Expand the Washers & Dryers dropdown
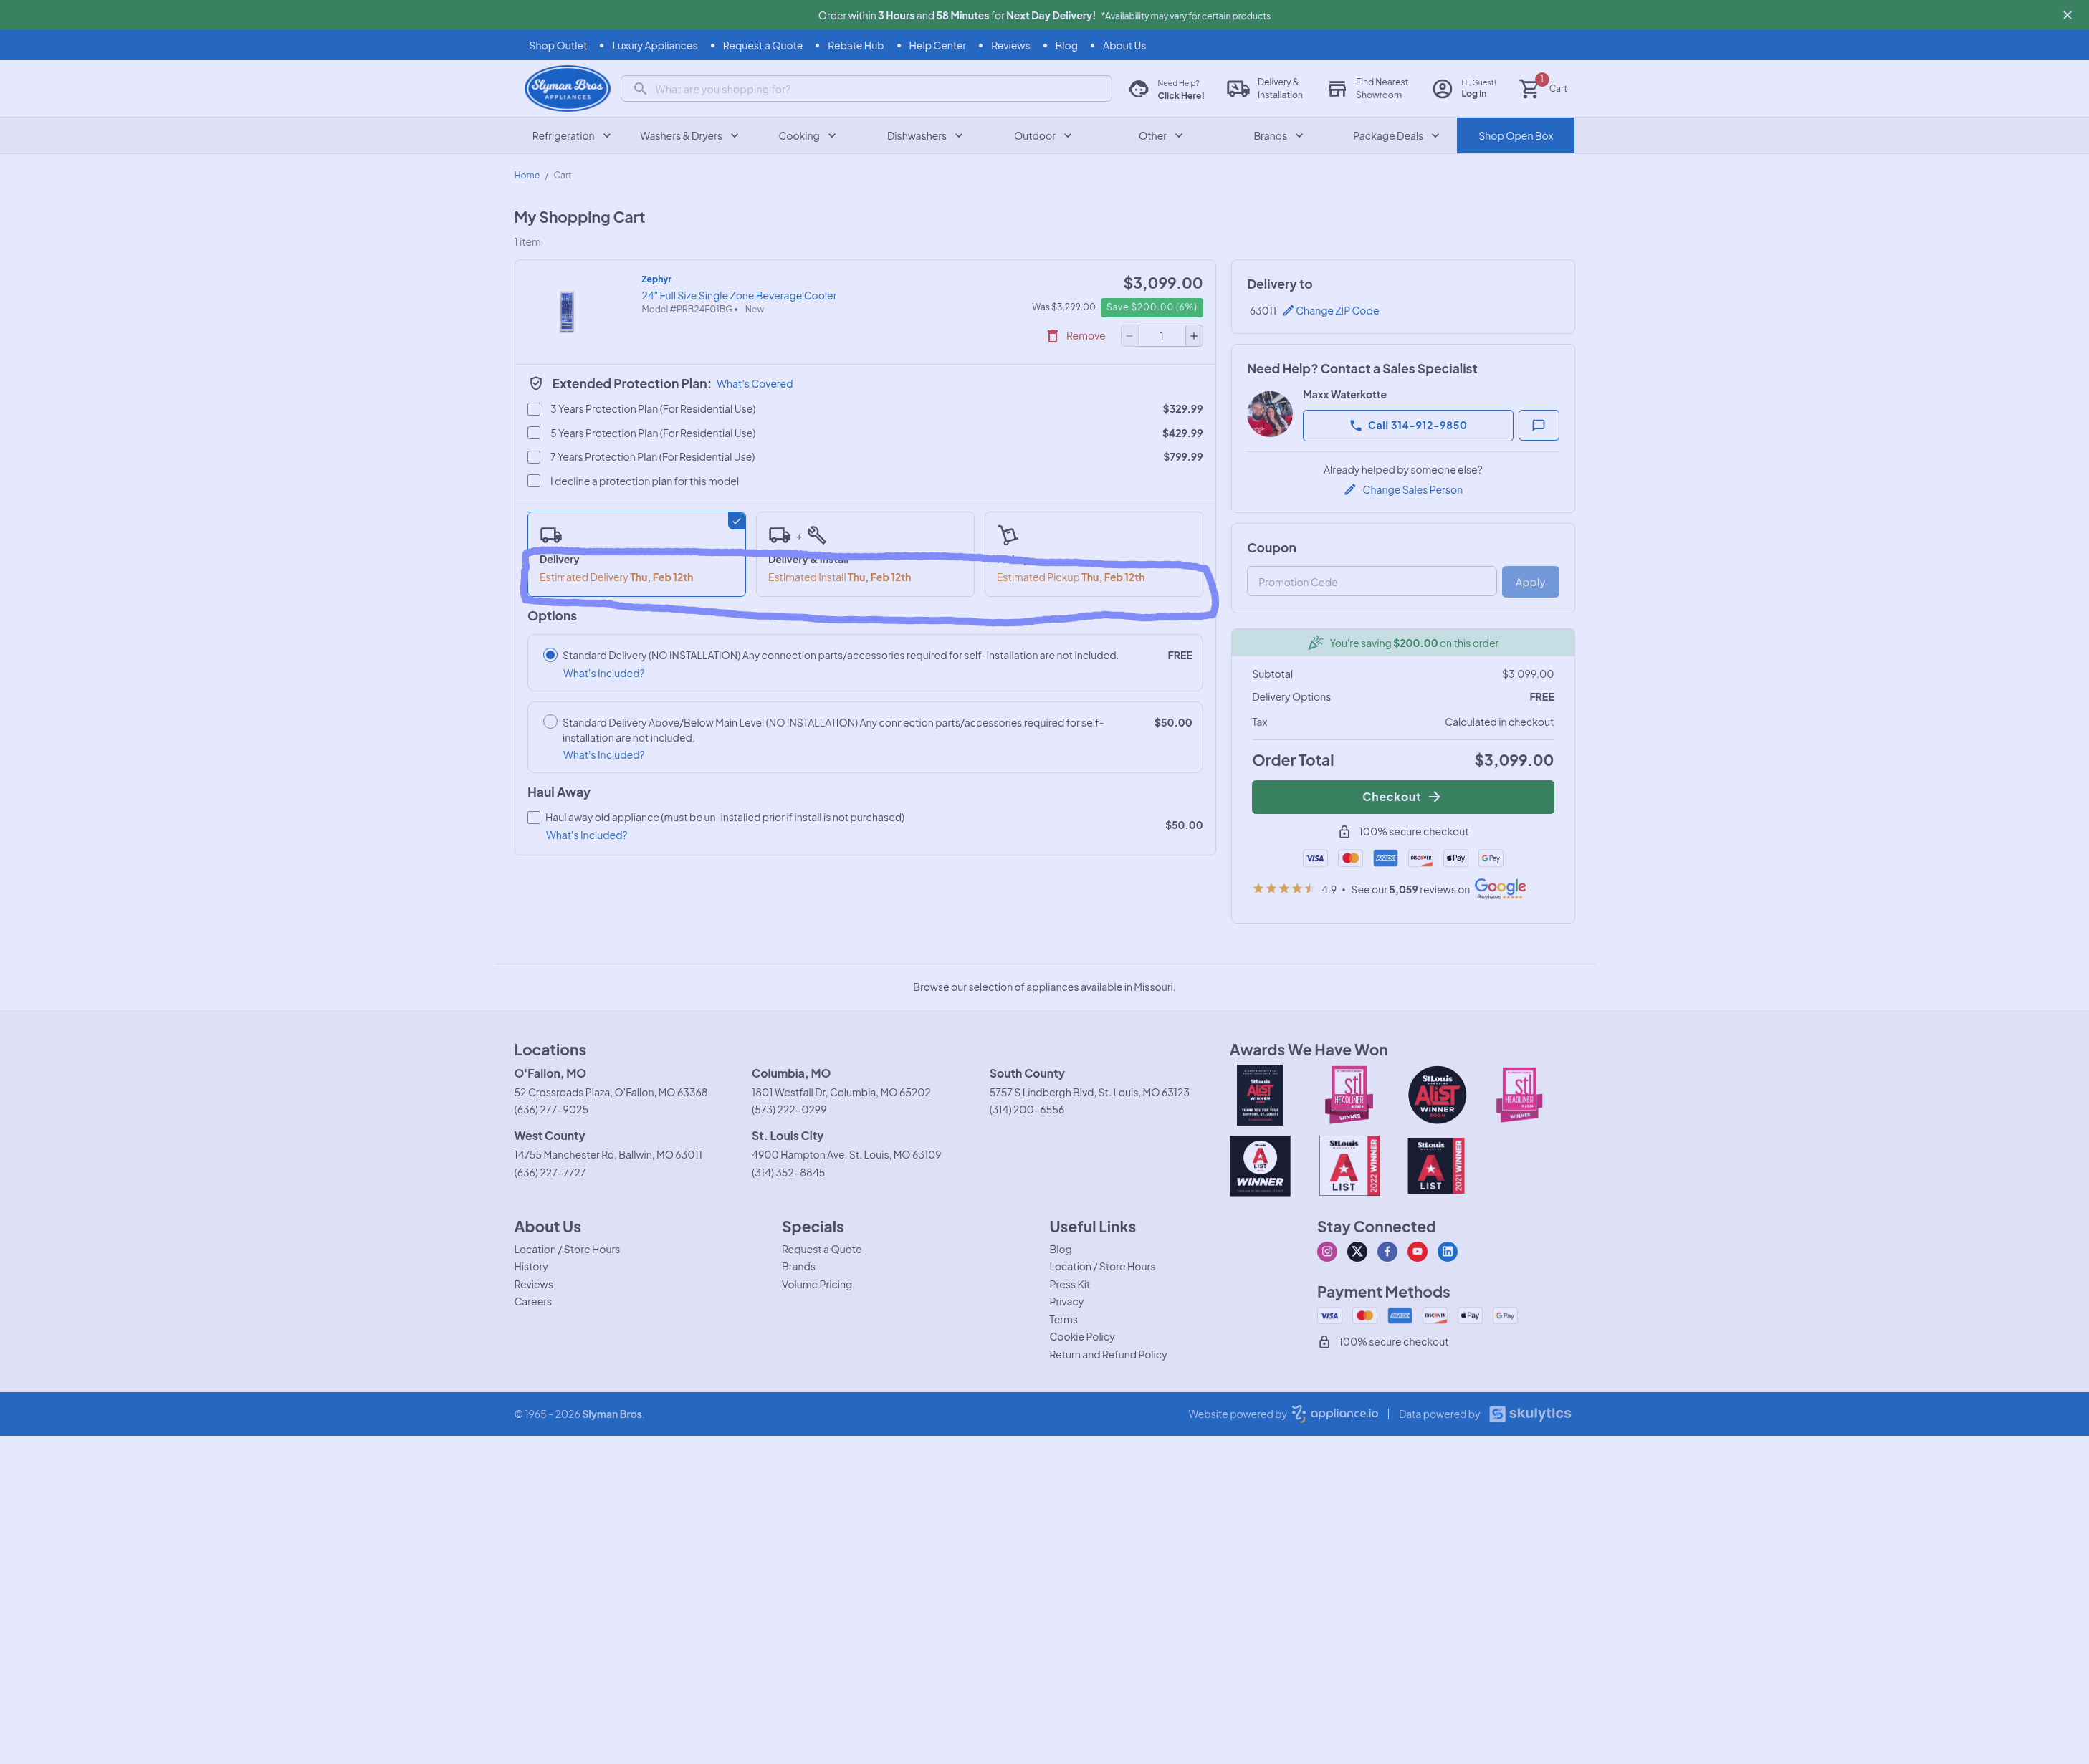 pos(689,136)
